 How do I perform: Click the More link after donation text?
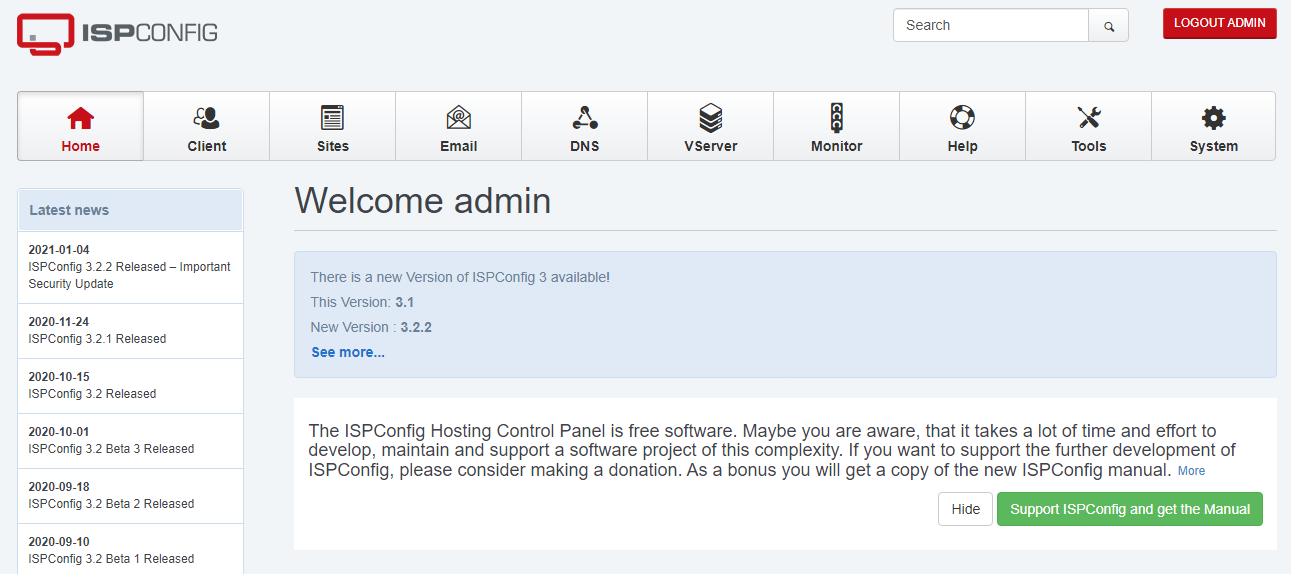coord(1191,471)
